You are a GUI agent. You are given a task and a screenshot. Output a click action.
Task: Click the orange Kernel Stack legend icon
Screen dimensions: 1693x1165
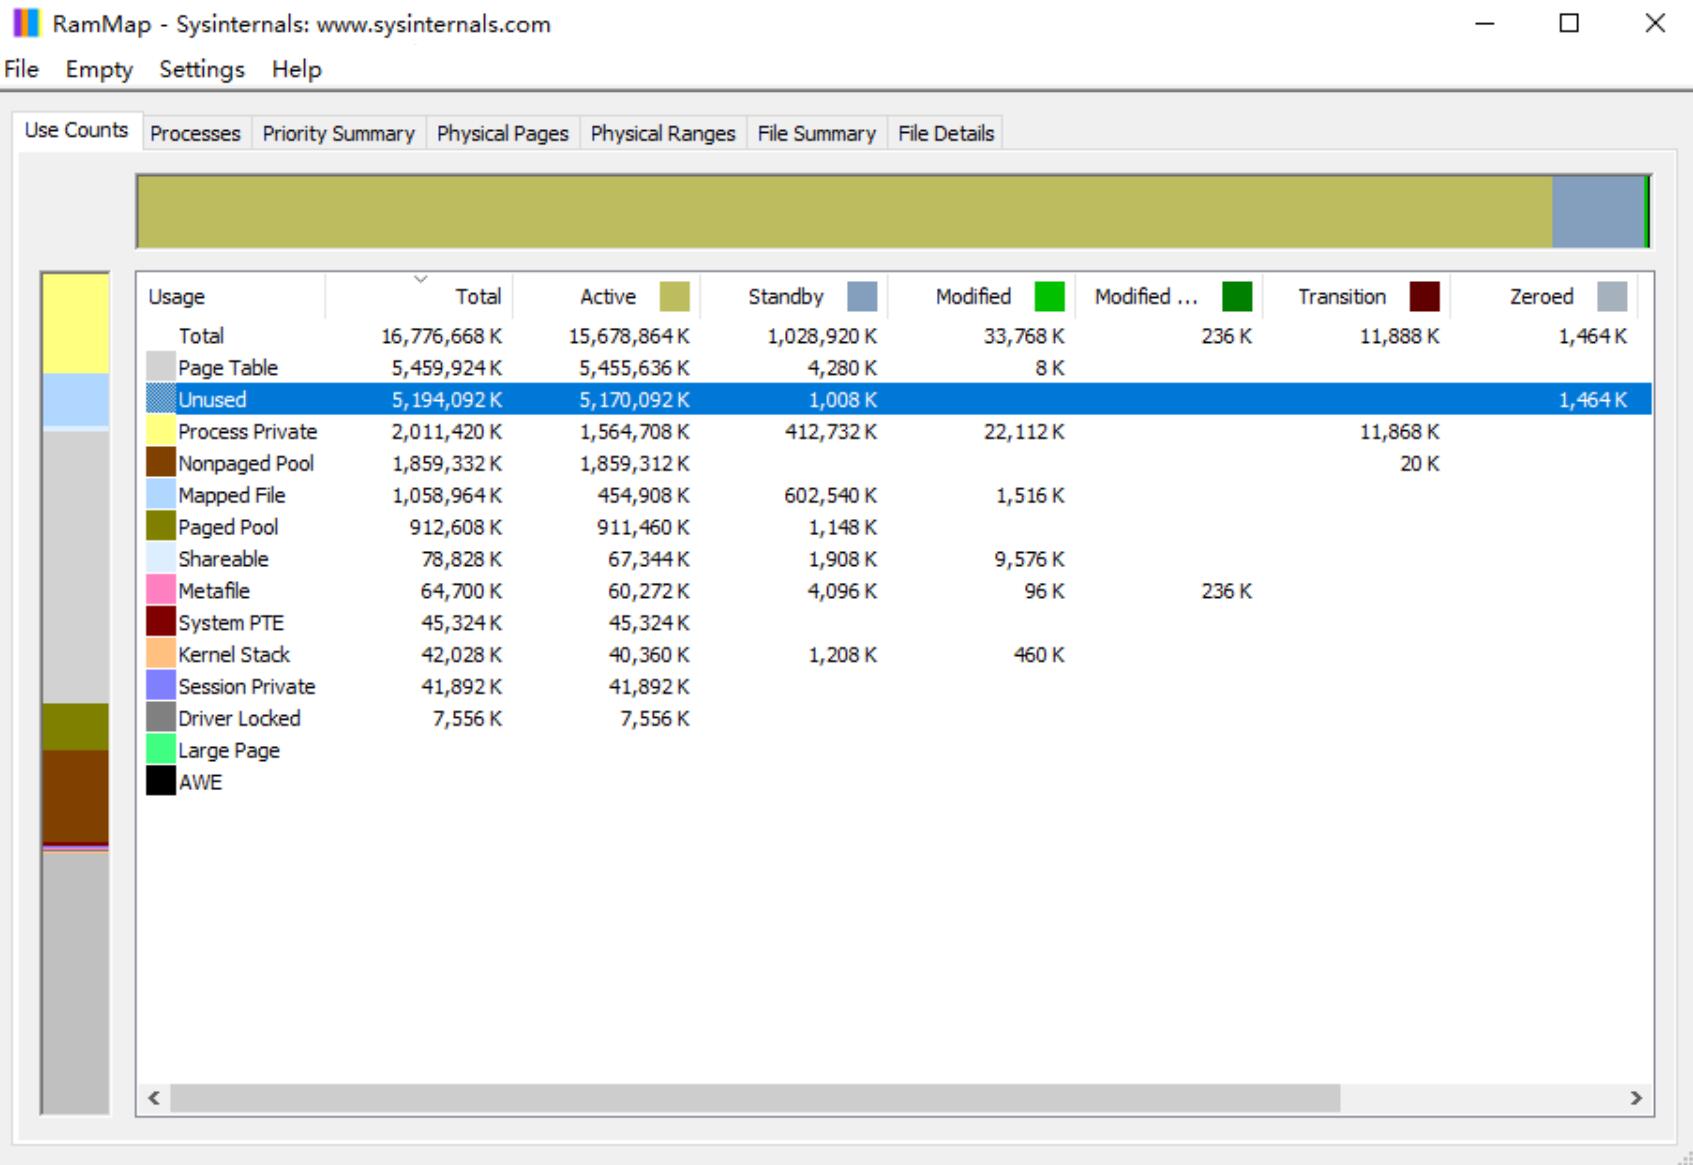[x=161, y=654]
